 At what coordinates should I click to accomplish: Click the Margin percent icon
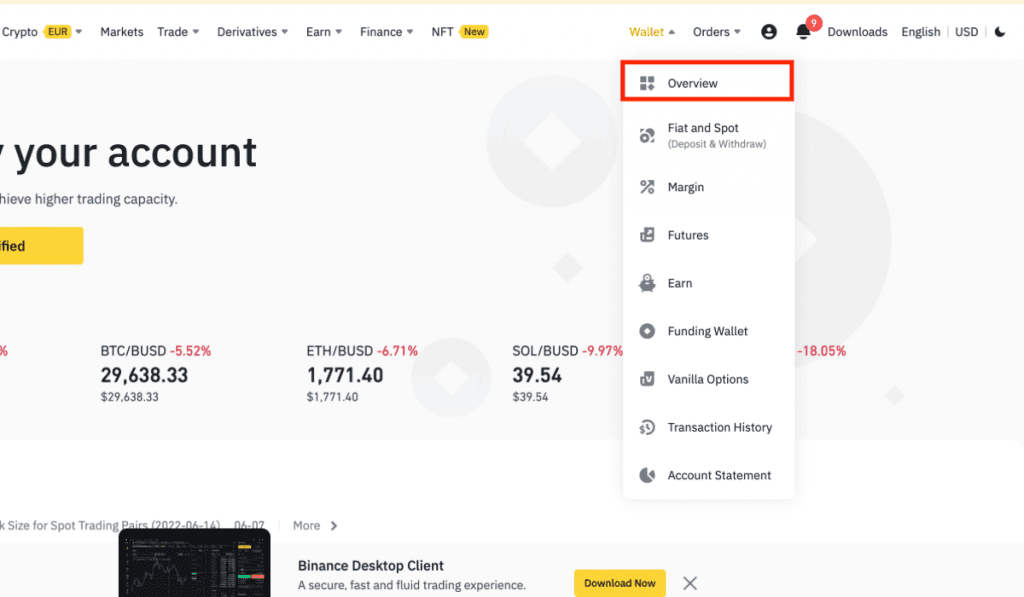[x=647, y=187]
